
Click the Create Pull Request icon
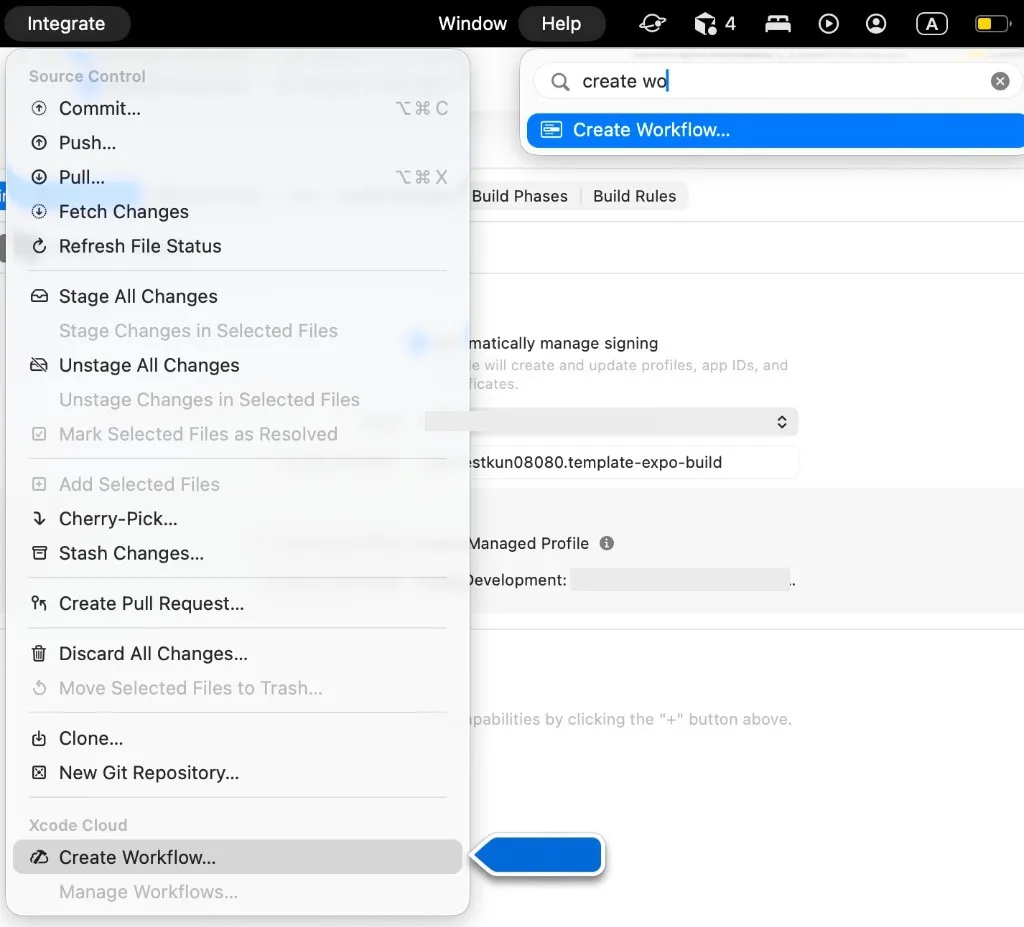39,604
